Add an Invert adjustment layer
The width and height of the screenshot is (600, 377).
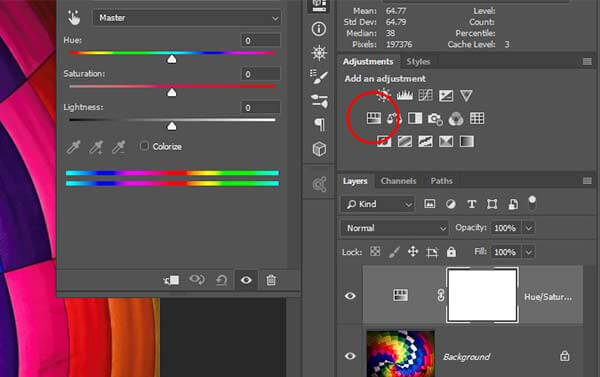click(x=384, y=141)
